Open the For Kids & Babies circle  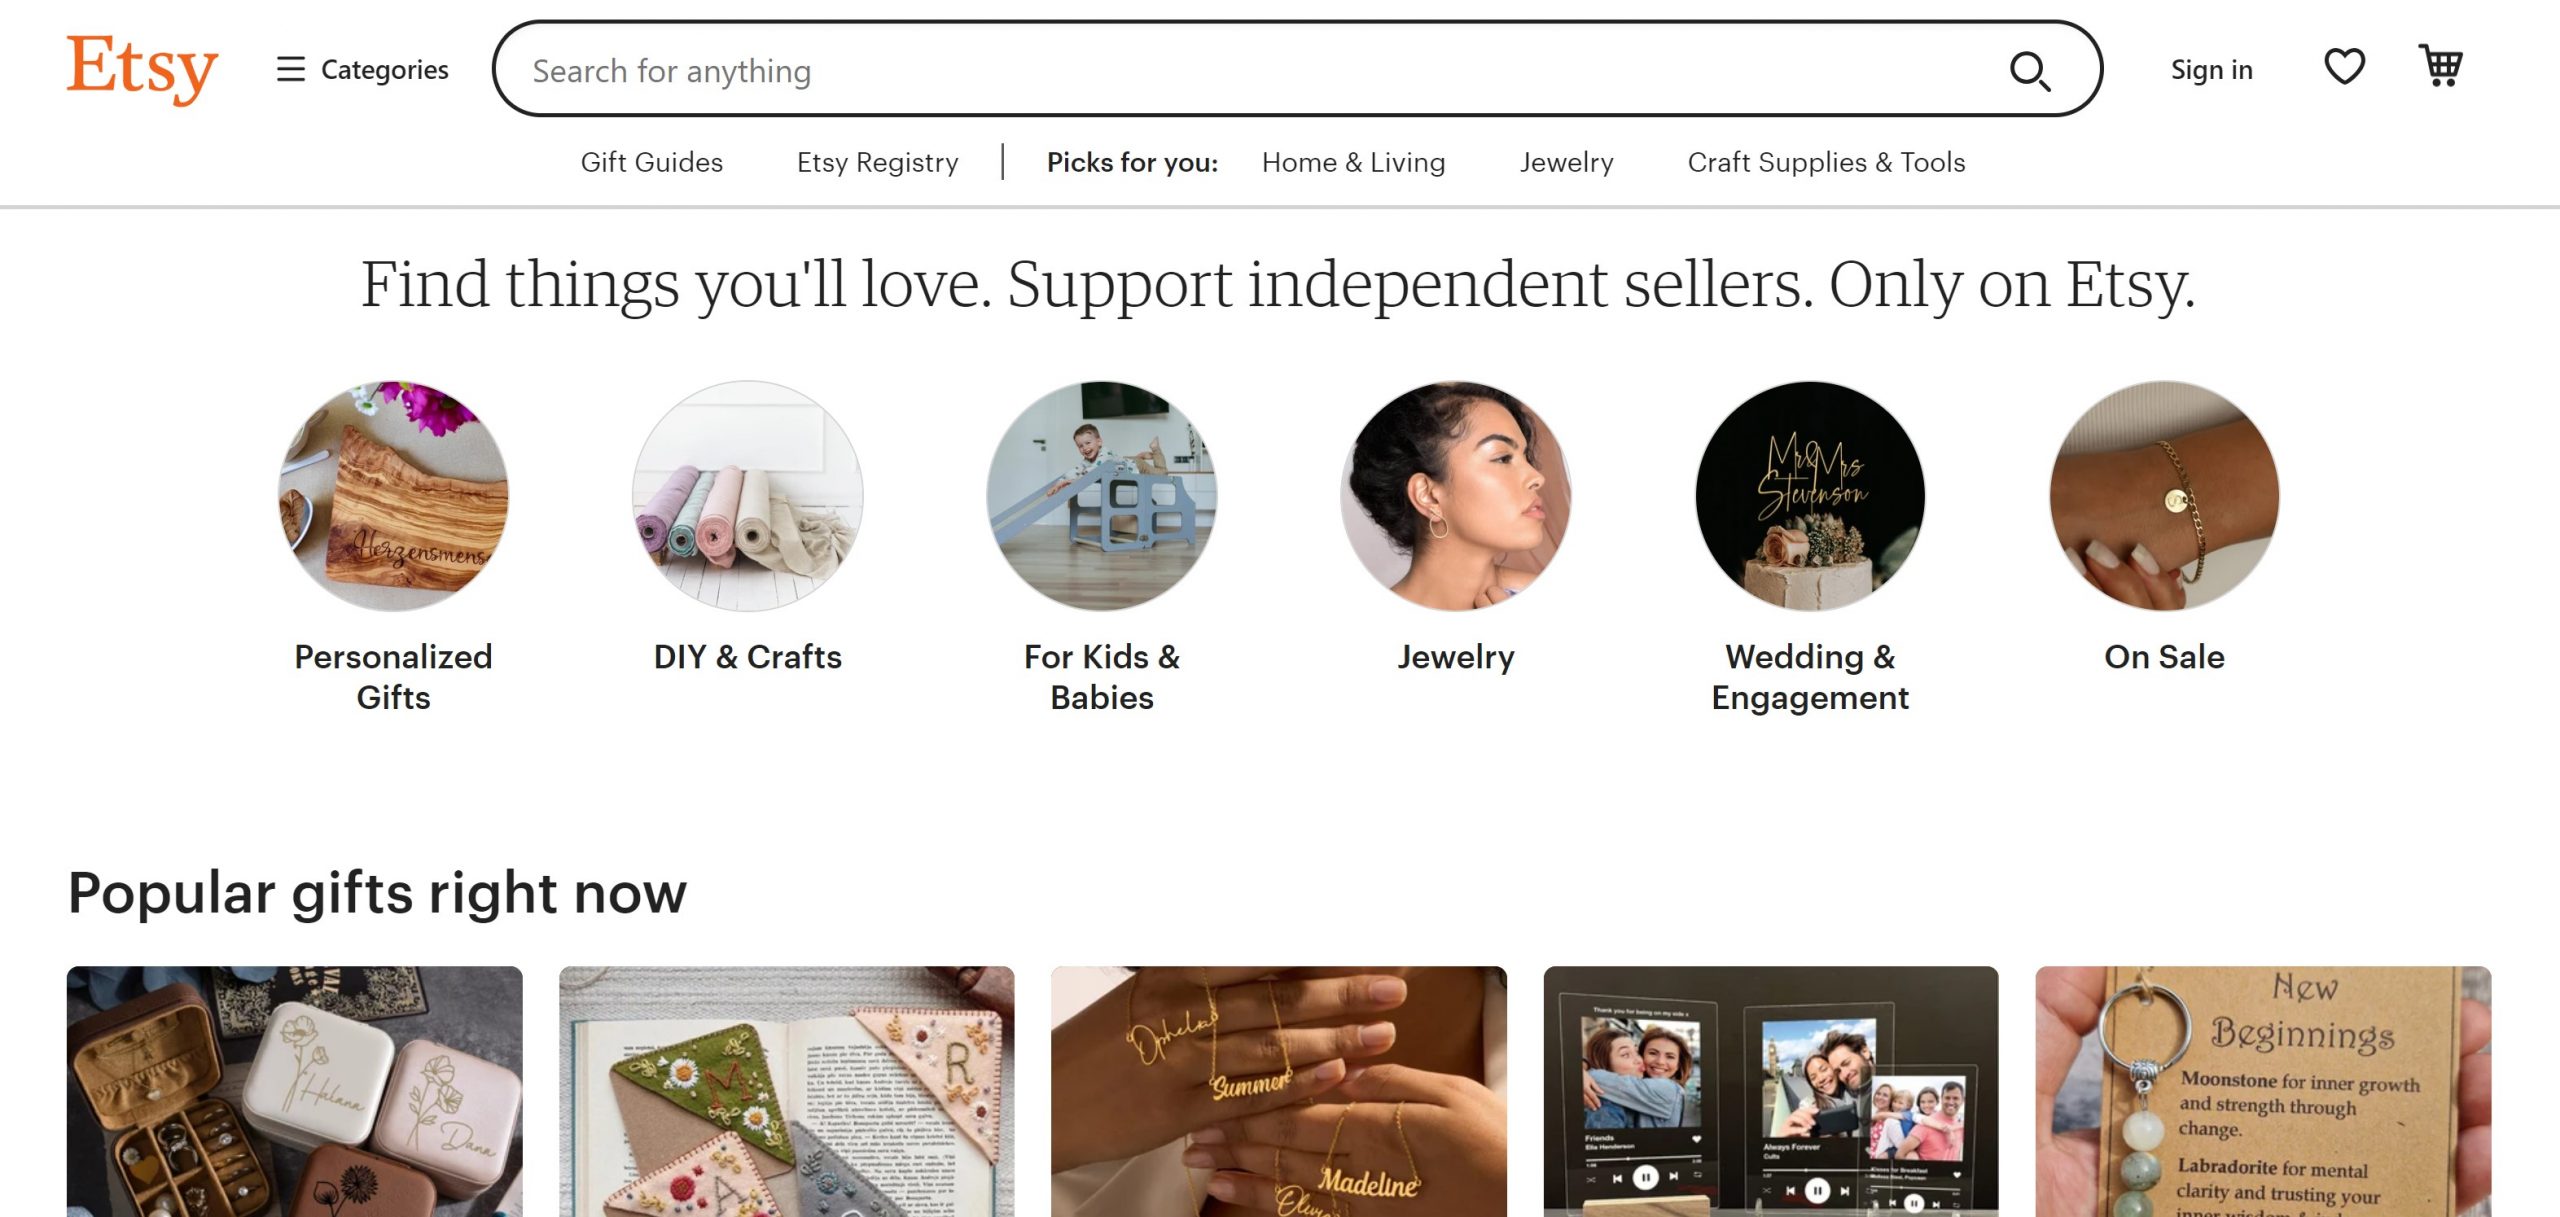(x=1101, y=496)
